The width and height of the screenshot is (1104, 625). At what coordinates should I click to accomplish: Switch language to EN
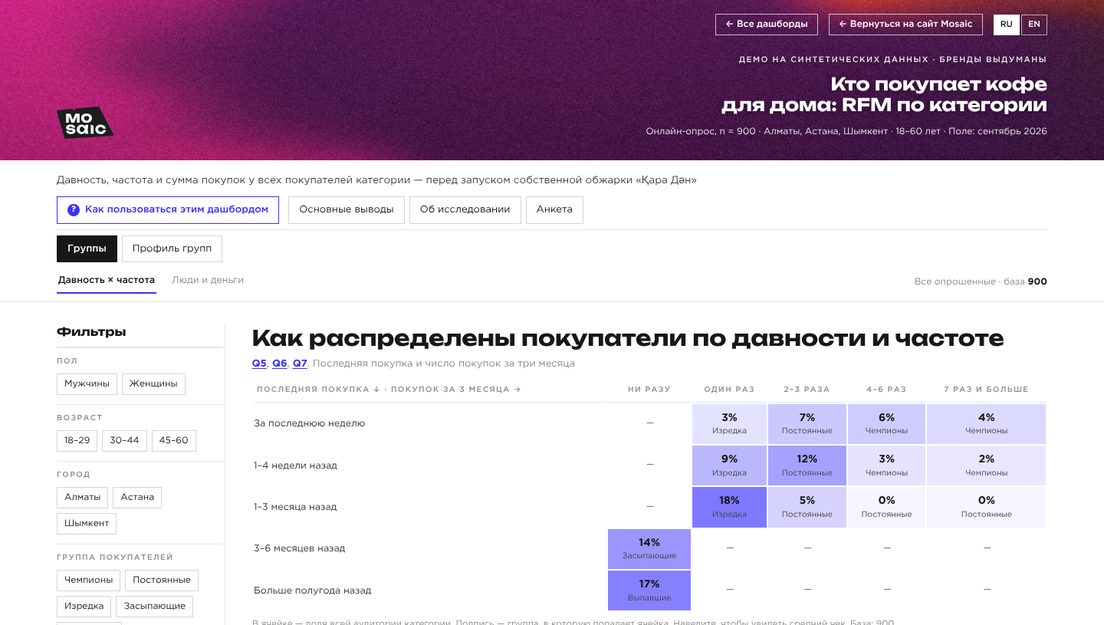[x=1034, y=24]
